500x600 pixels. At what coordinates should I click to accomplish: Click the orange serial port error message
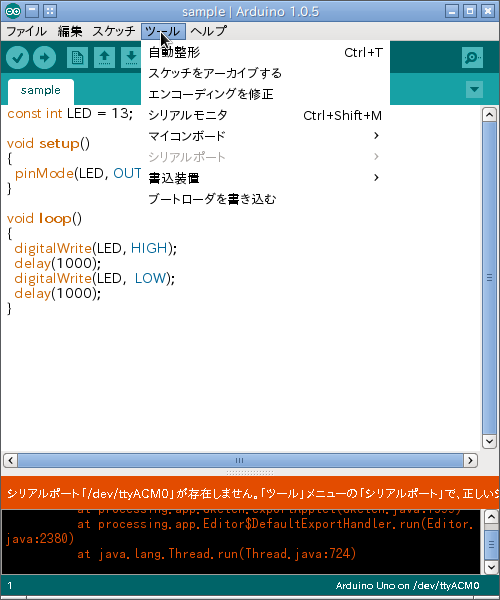pos(250,493)
